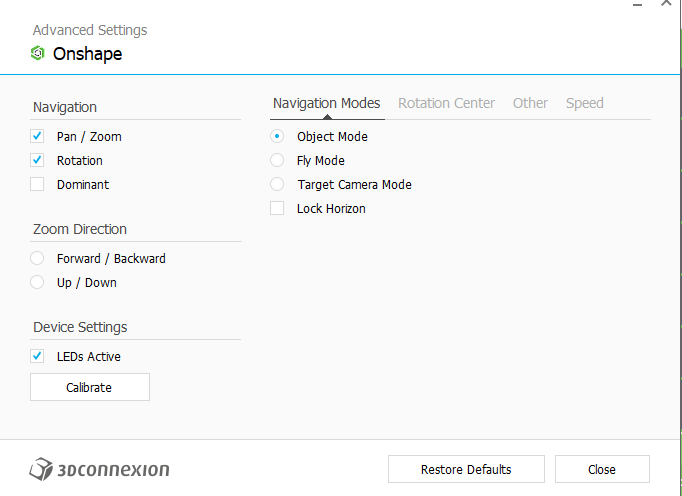Select Forward / Backward zoom direction
The height and width of the screenshot is (496, 682).
[37, 258]
